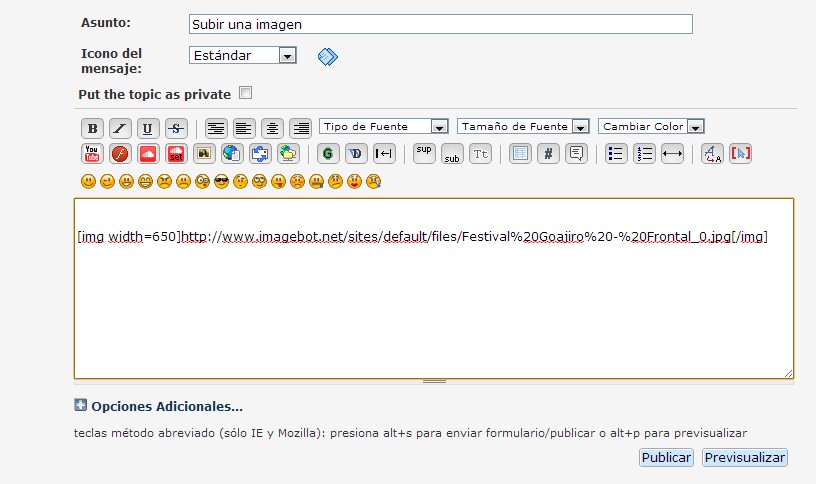Apply italic formatting button
The image size is (816, 484).
coord(120,128)
